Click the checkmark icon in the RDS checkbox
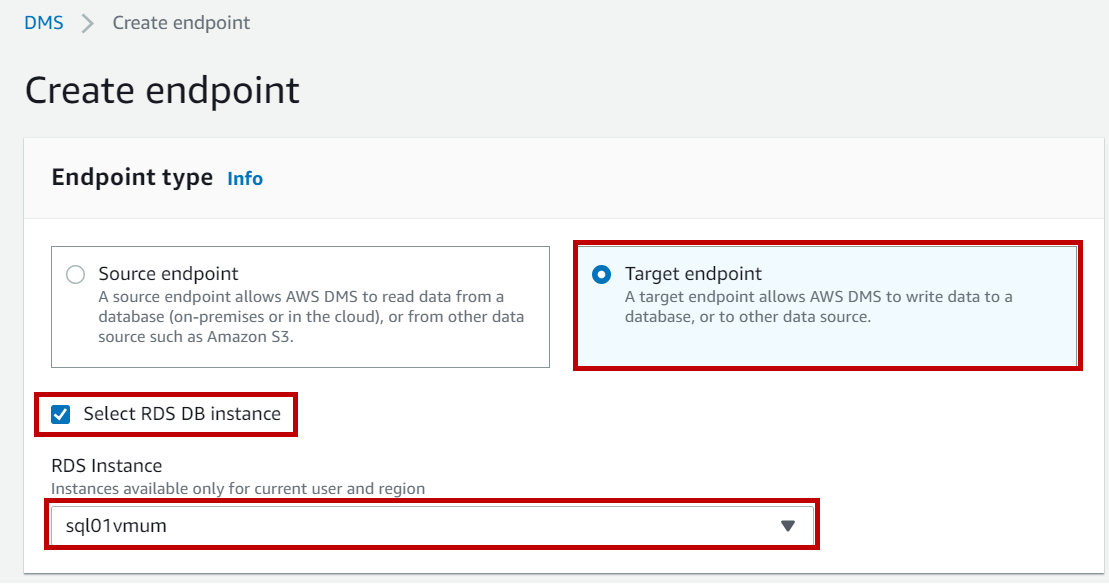 61,414
